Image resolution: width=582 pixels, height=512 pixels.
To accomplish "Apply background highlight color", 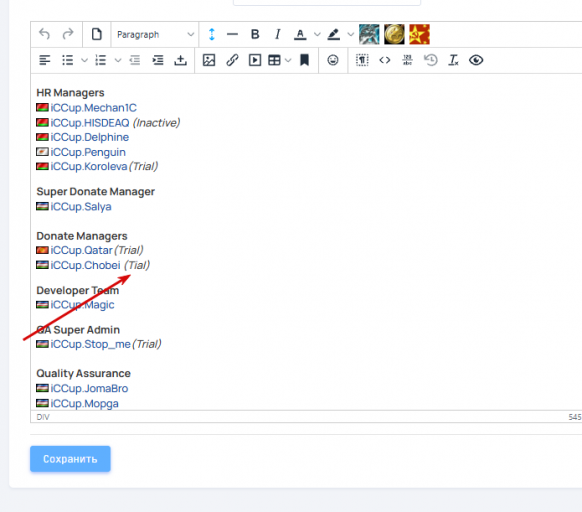I will tap(333, 35).
